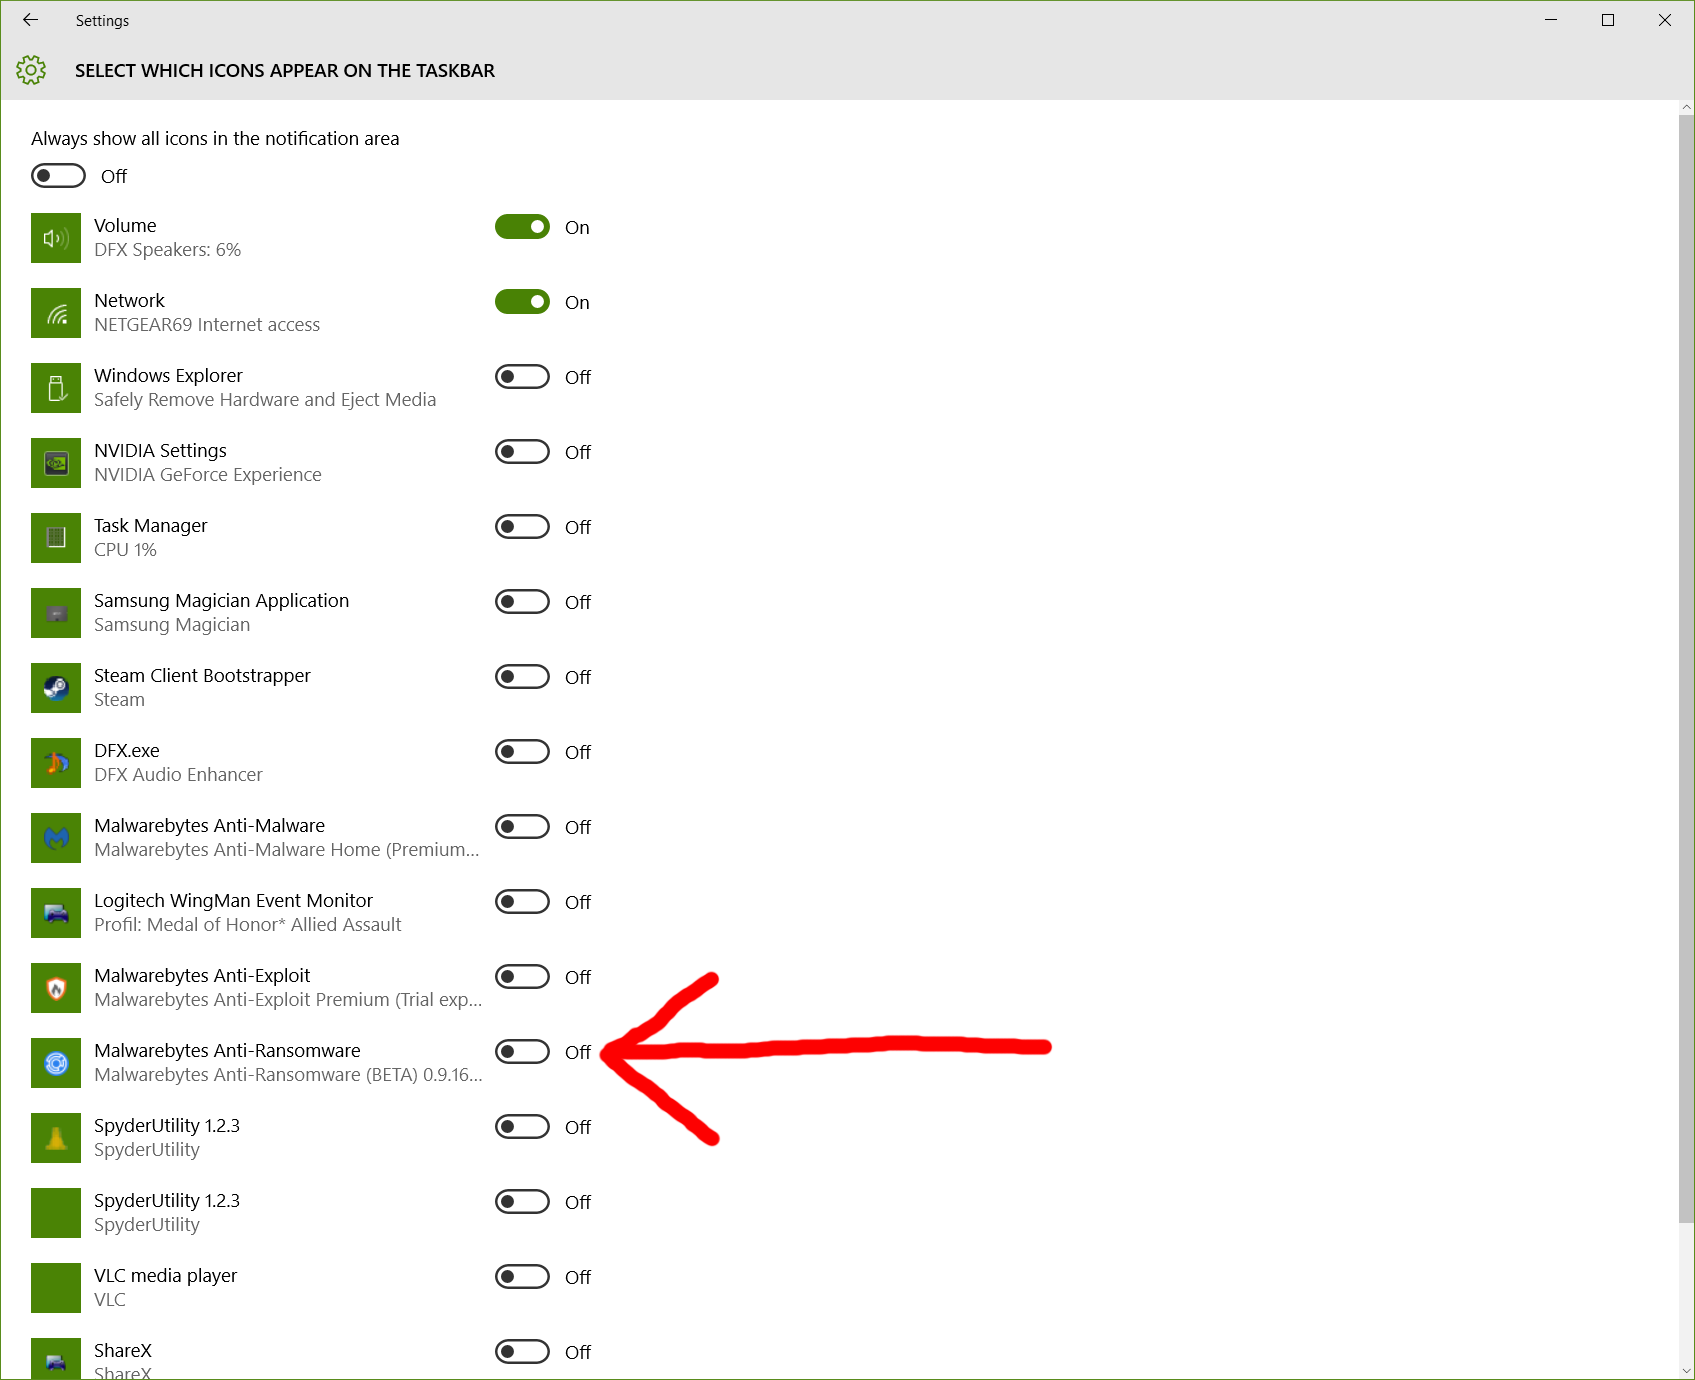The width and height of the screenshot is (1695, 1380).
Task: Click the 'SELECT WHICH ICONS APPEAR ON THE TASKBAR' heading
Action: (x=285, y=71)
